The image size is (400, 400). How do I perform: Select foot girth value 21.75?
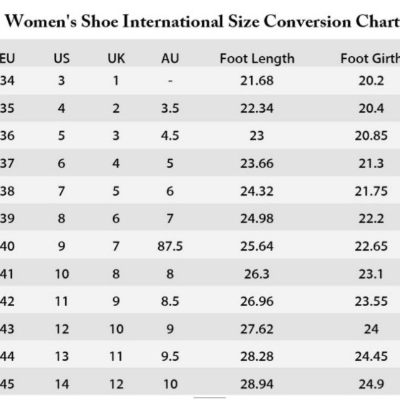[x=371, y=191]
